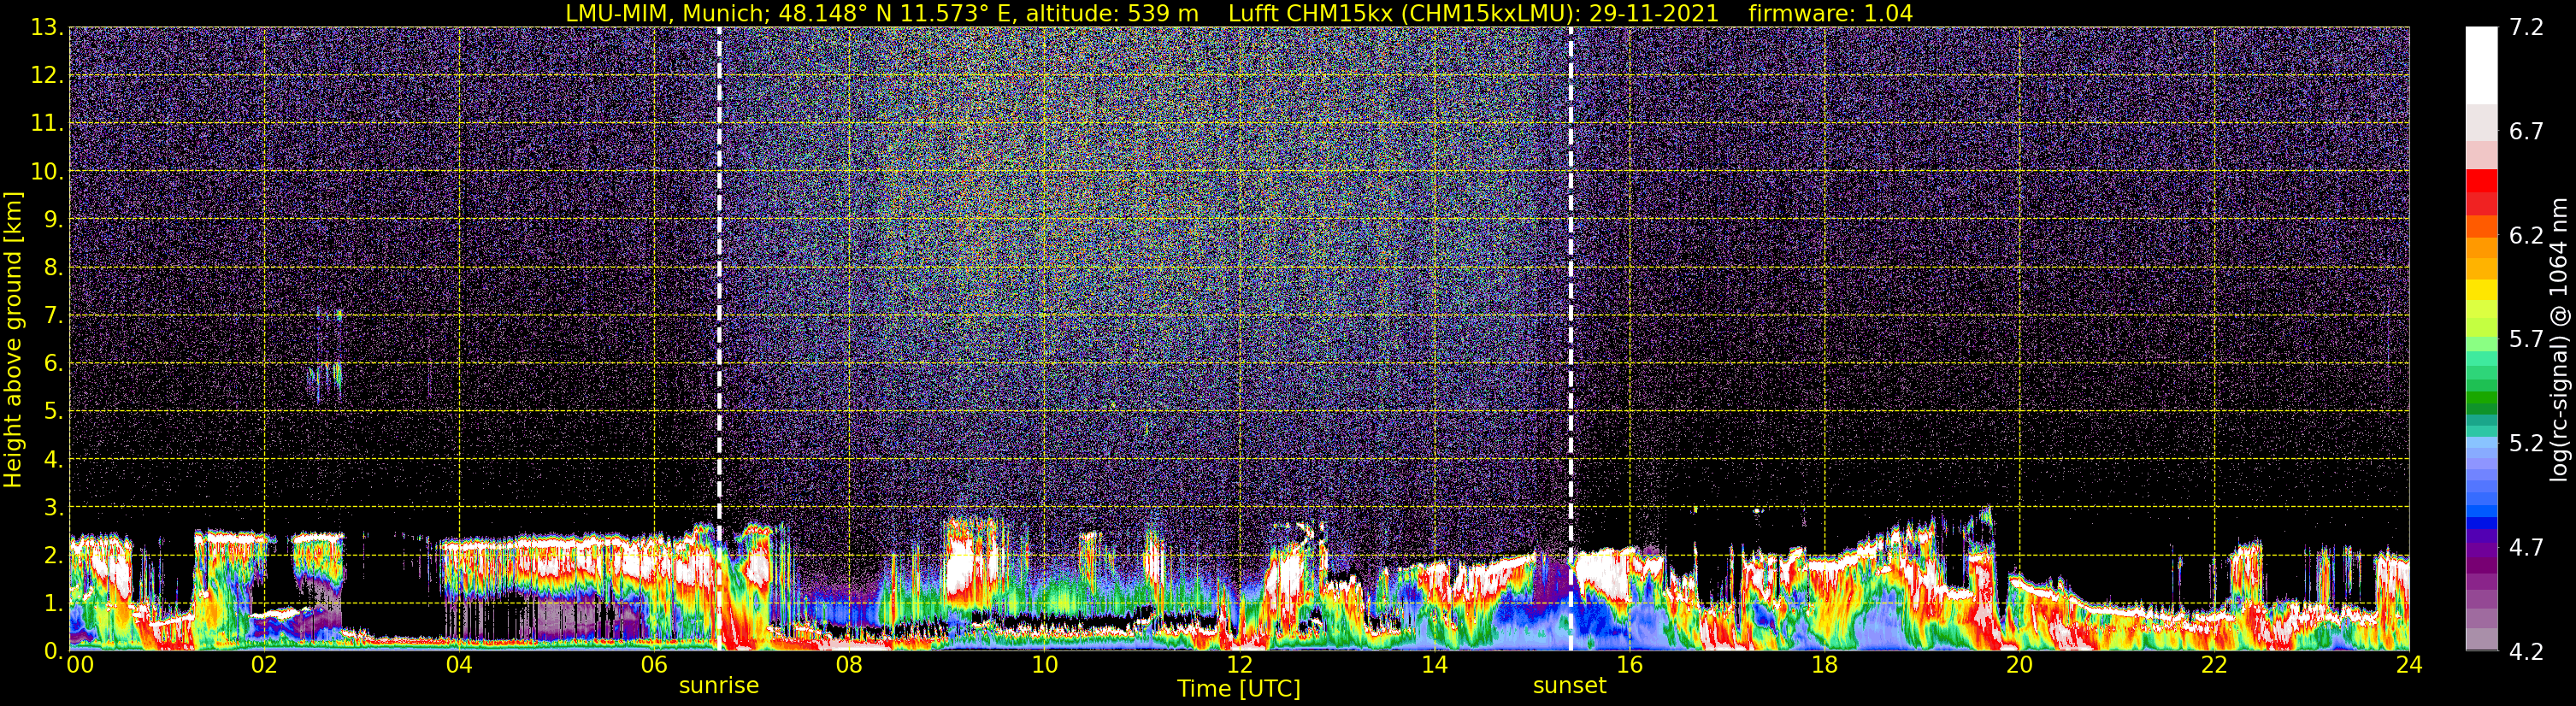2576x706 pixels.
Task: Click the '24' time tick label
Action: (2409, 666)
